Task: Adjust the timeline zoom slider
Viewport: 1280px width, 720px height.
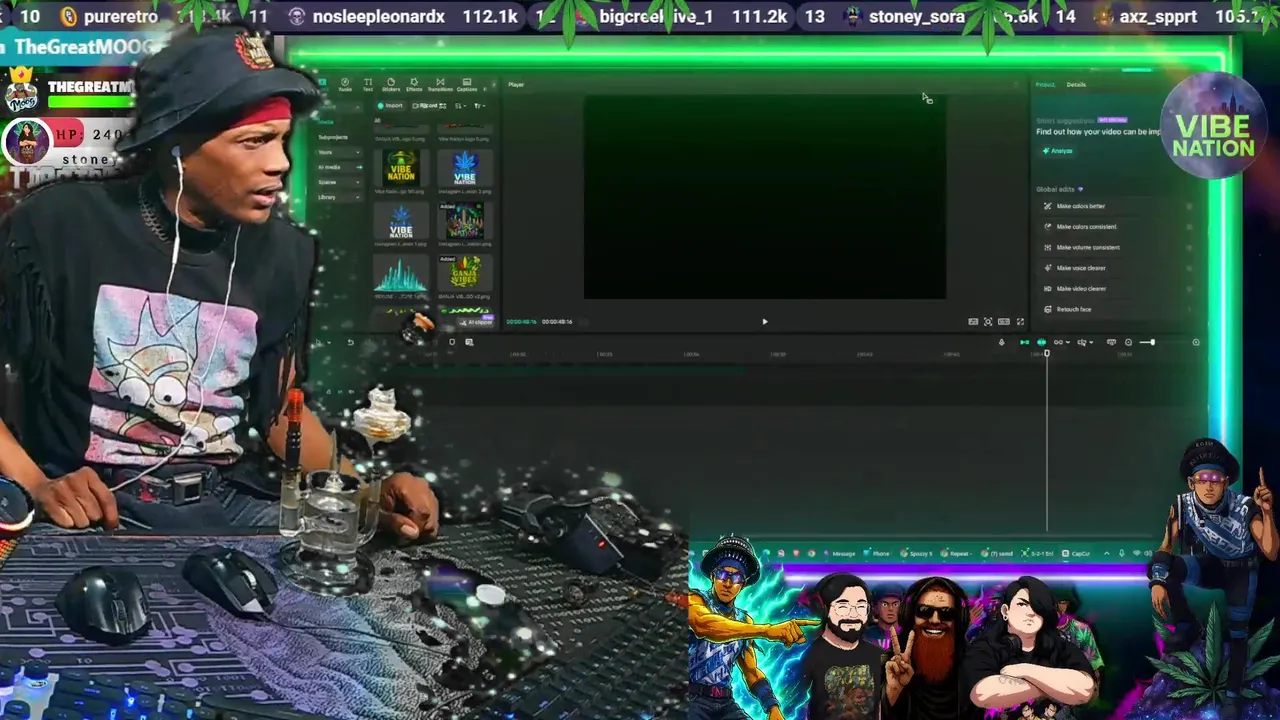Action: pos(1152,342)
